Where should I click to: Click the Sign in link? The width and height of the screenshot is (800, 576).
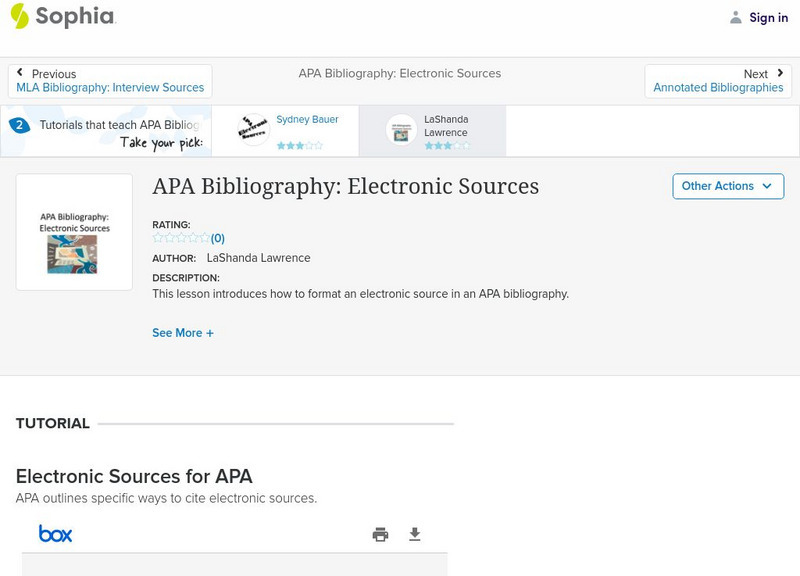click(768, 17)
